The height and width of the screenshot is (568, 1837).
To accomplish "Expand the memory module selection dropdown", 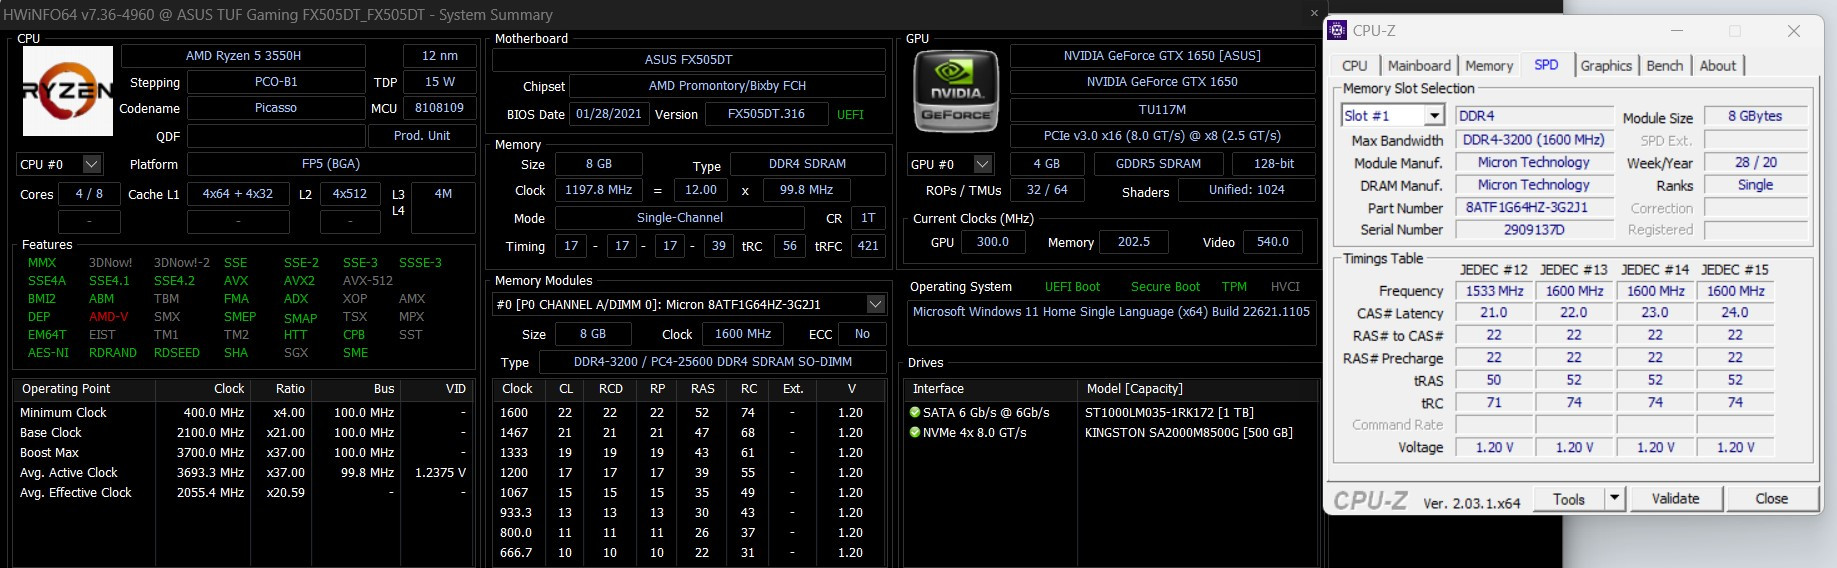I will [x=875, y=304].
